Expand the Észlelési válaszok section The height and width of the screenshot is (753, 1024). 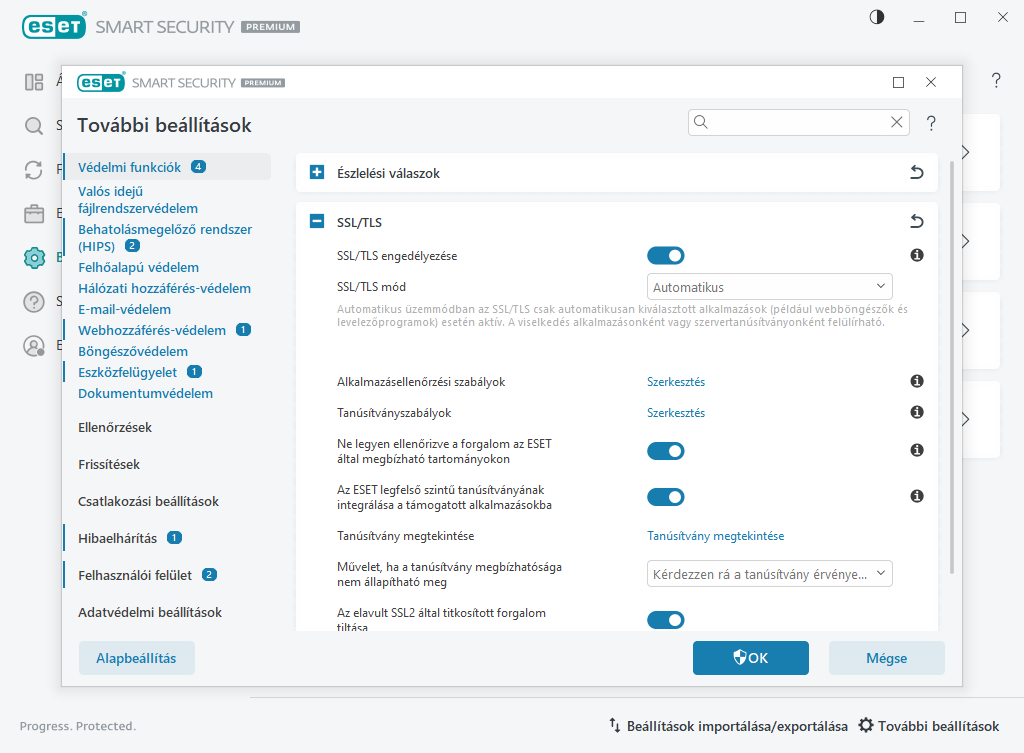[316, 172]
